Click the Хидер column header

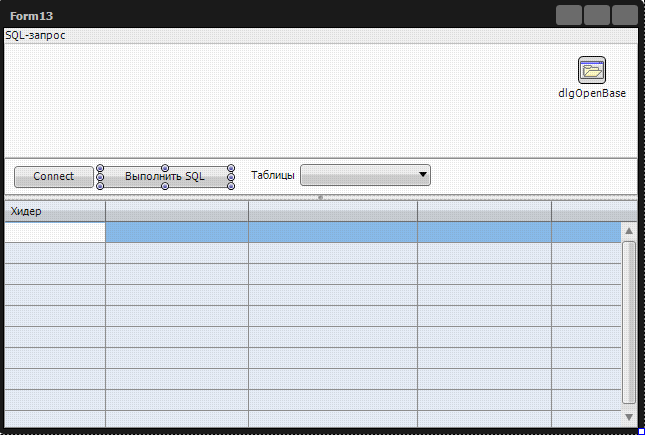point(55,211)
